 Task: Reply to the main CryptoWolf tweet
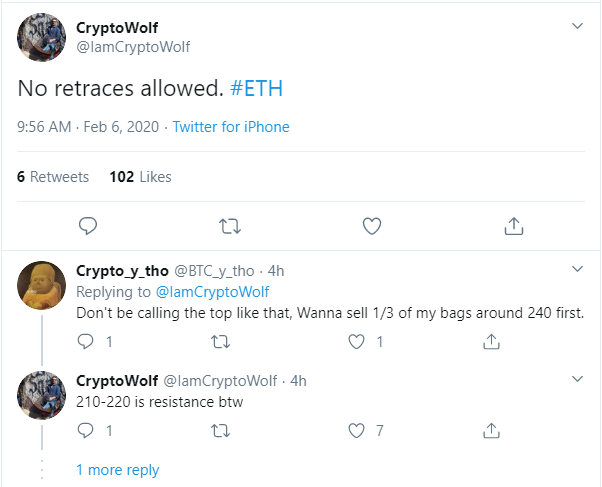click(88, 226)
